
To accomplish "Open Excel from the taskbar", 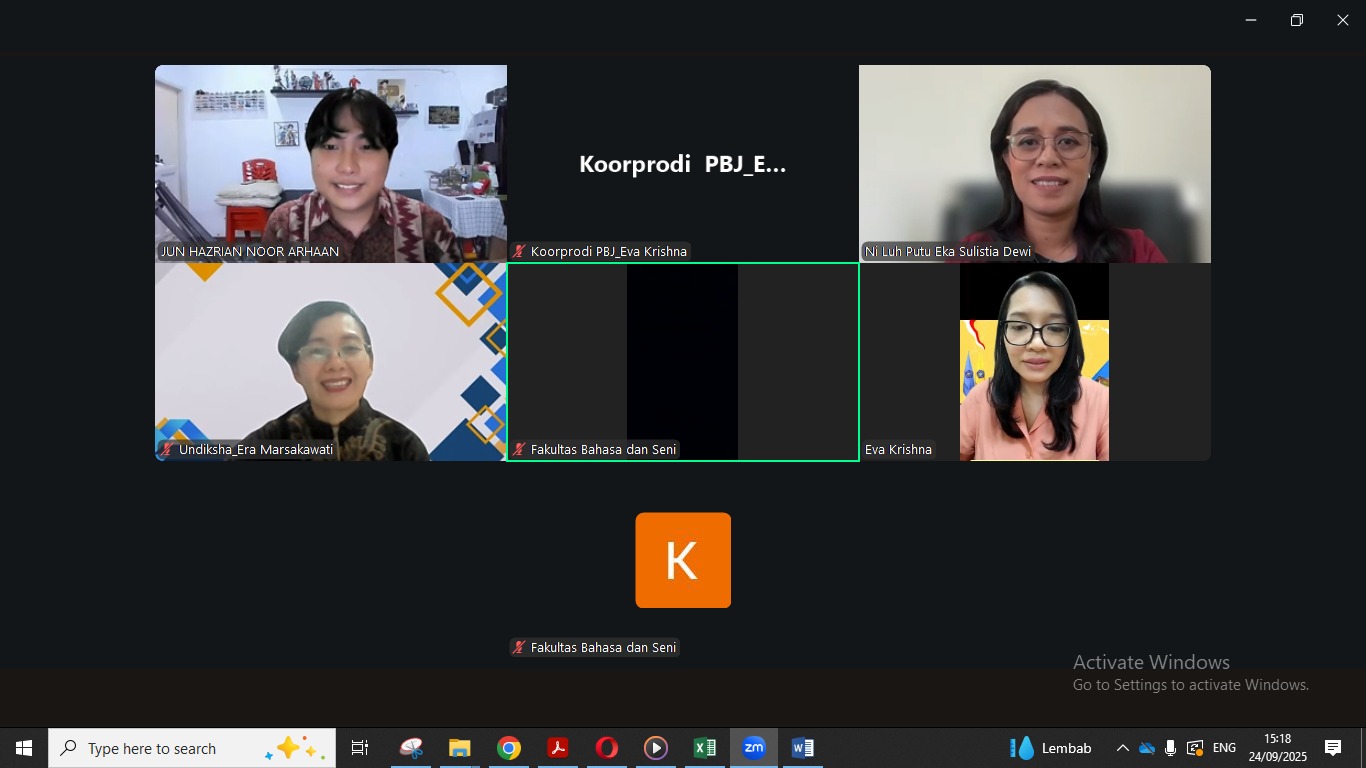I will click(705, 748).
